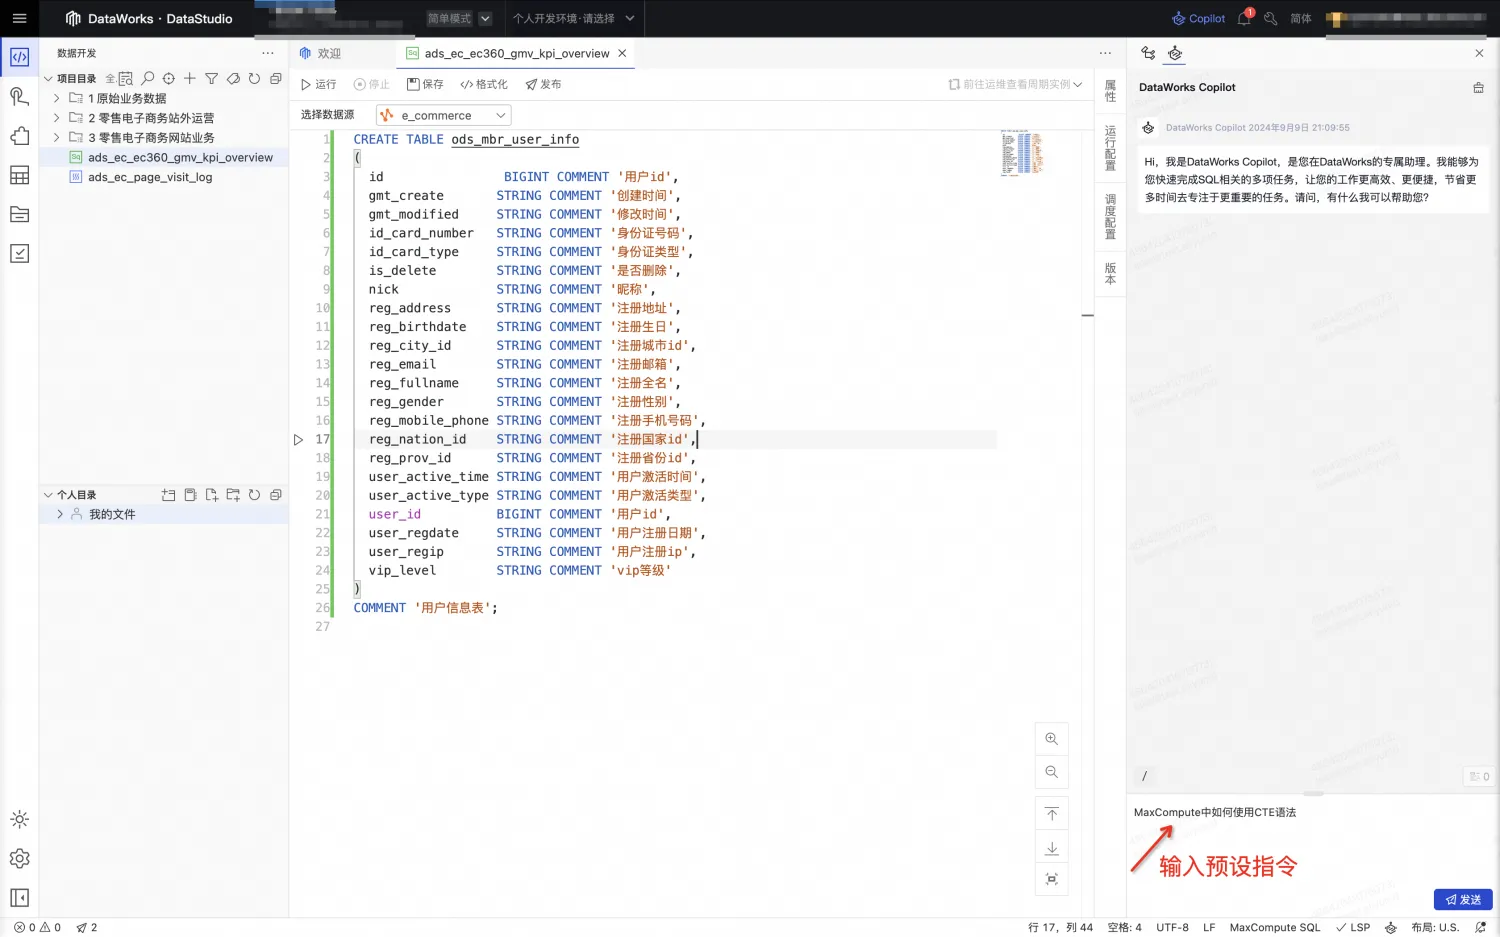Select ads_ec_ec360_gmv_kpi_overview in project tree
This screenshot has height=937, width=1500.
(180, 157)
